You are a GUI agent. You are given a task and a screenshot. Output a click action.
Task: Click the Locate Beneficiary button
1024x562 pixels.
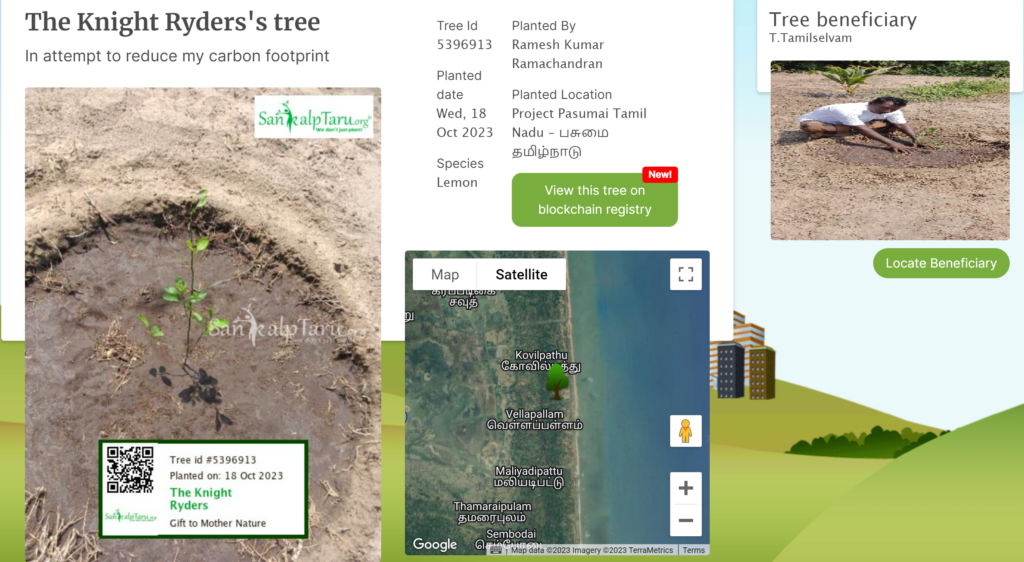[941, 263]
